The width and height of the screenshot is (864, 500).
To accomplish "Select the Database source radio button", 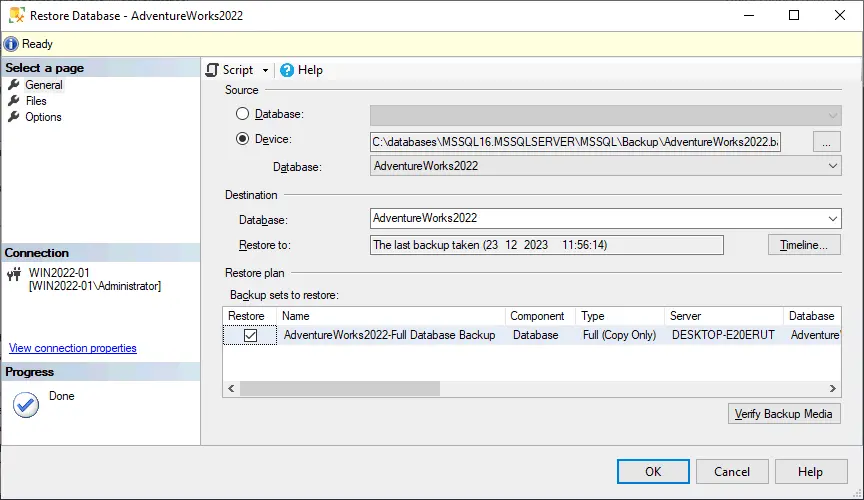I will (242, 114).
